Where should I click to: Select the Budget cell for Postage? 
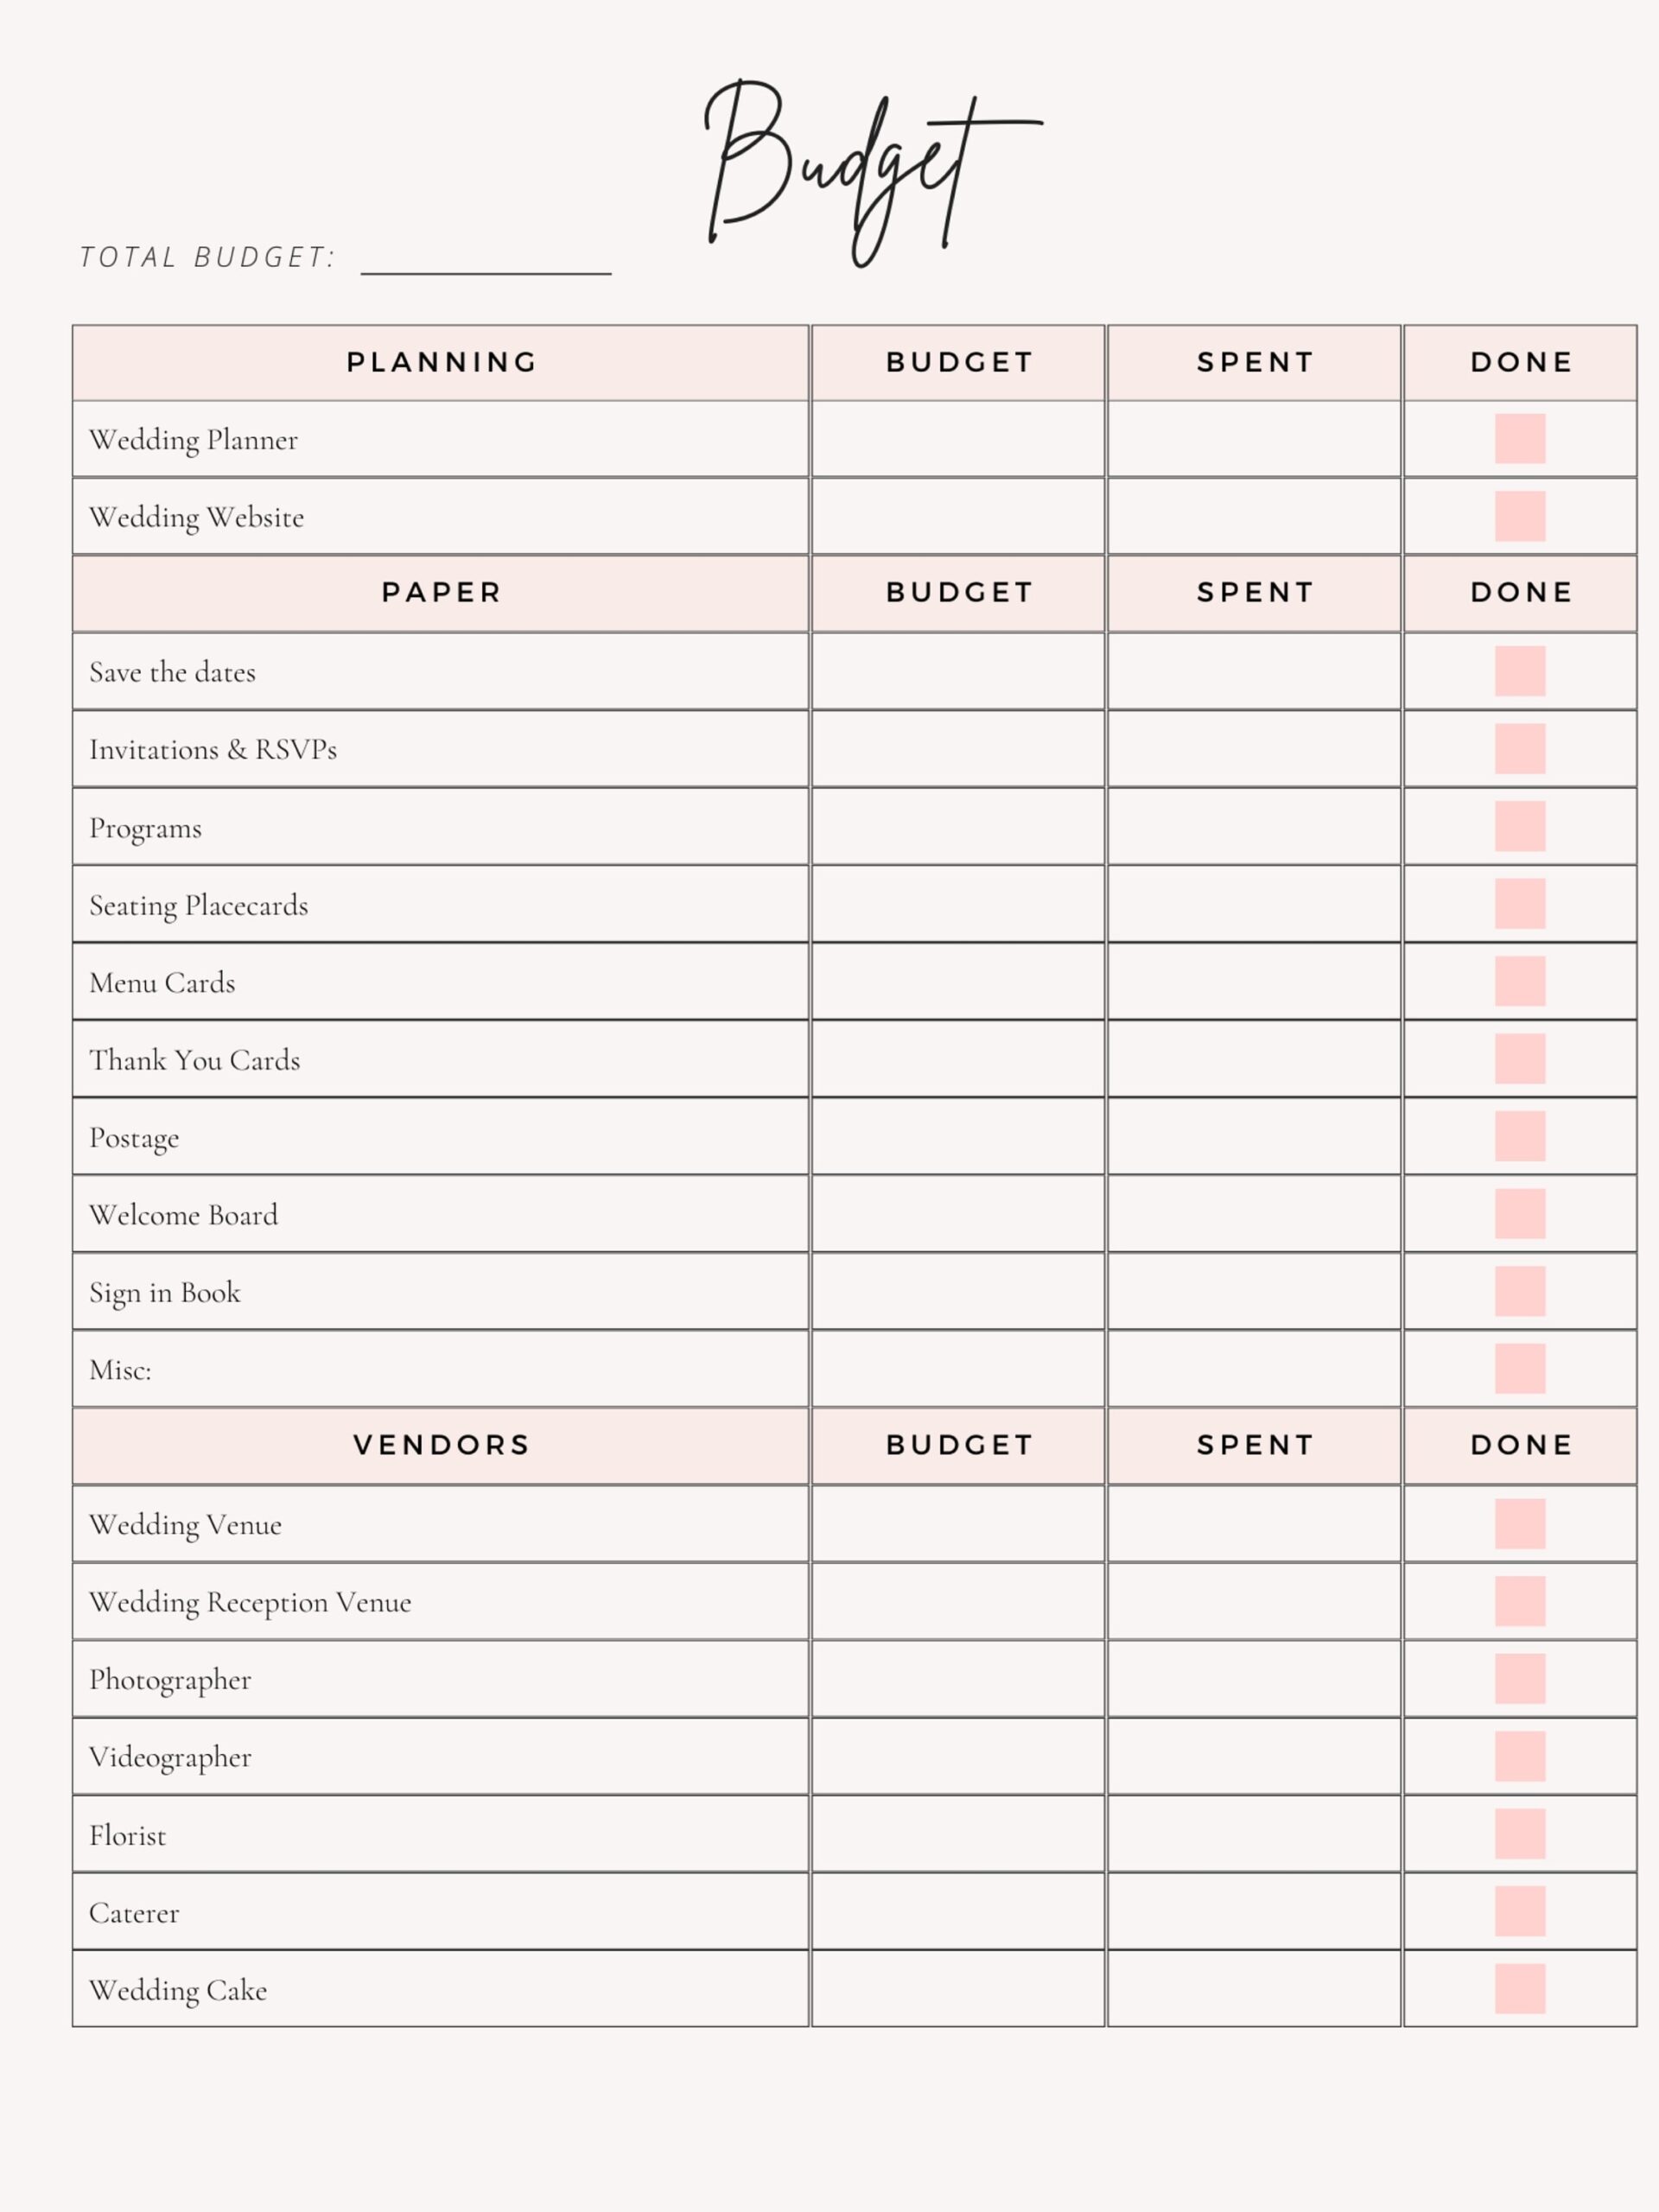coord(958,1137)
